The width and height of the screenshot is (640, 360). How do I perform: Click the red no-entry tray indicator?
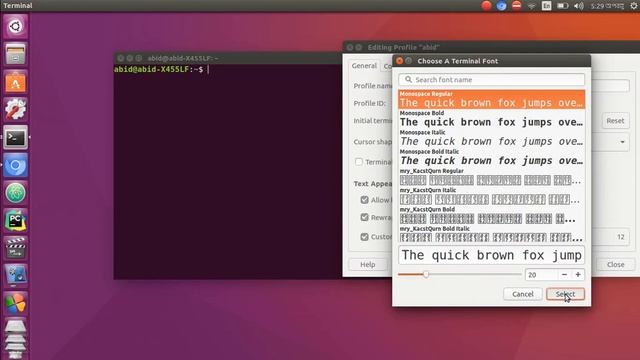(516, 5)
